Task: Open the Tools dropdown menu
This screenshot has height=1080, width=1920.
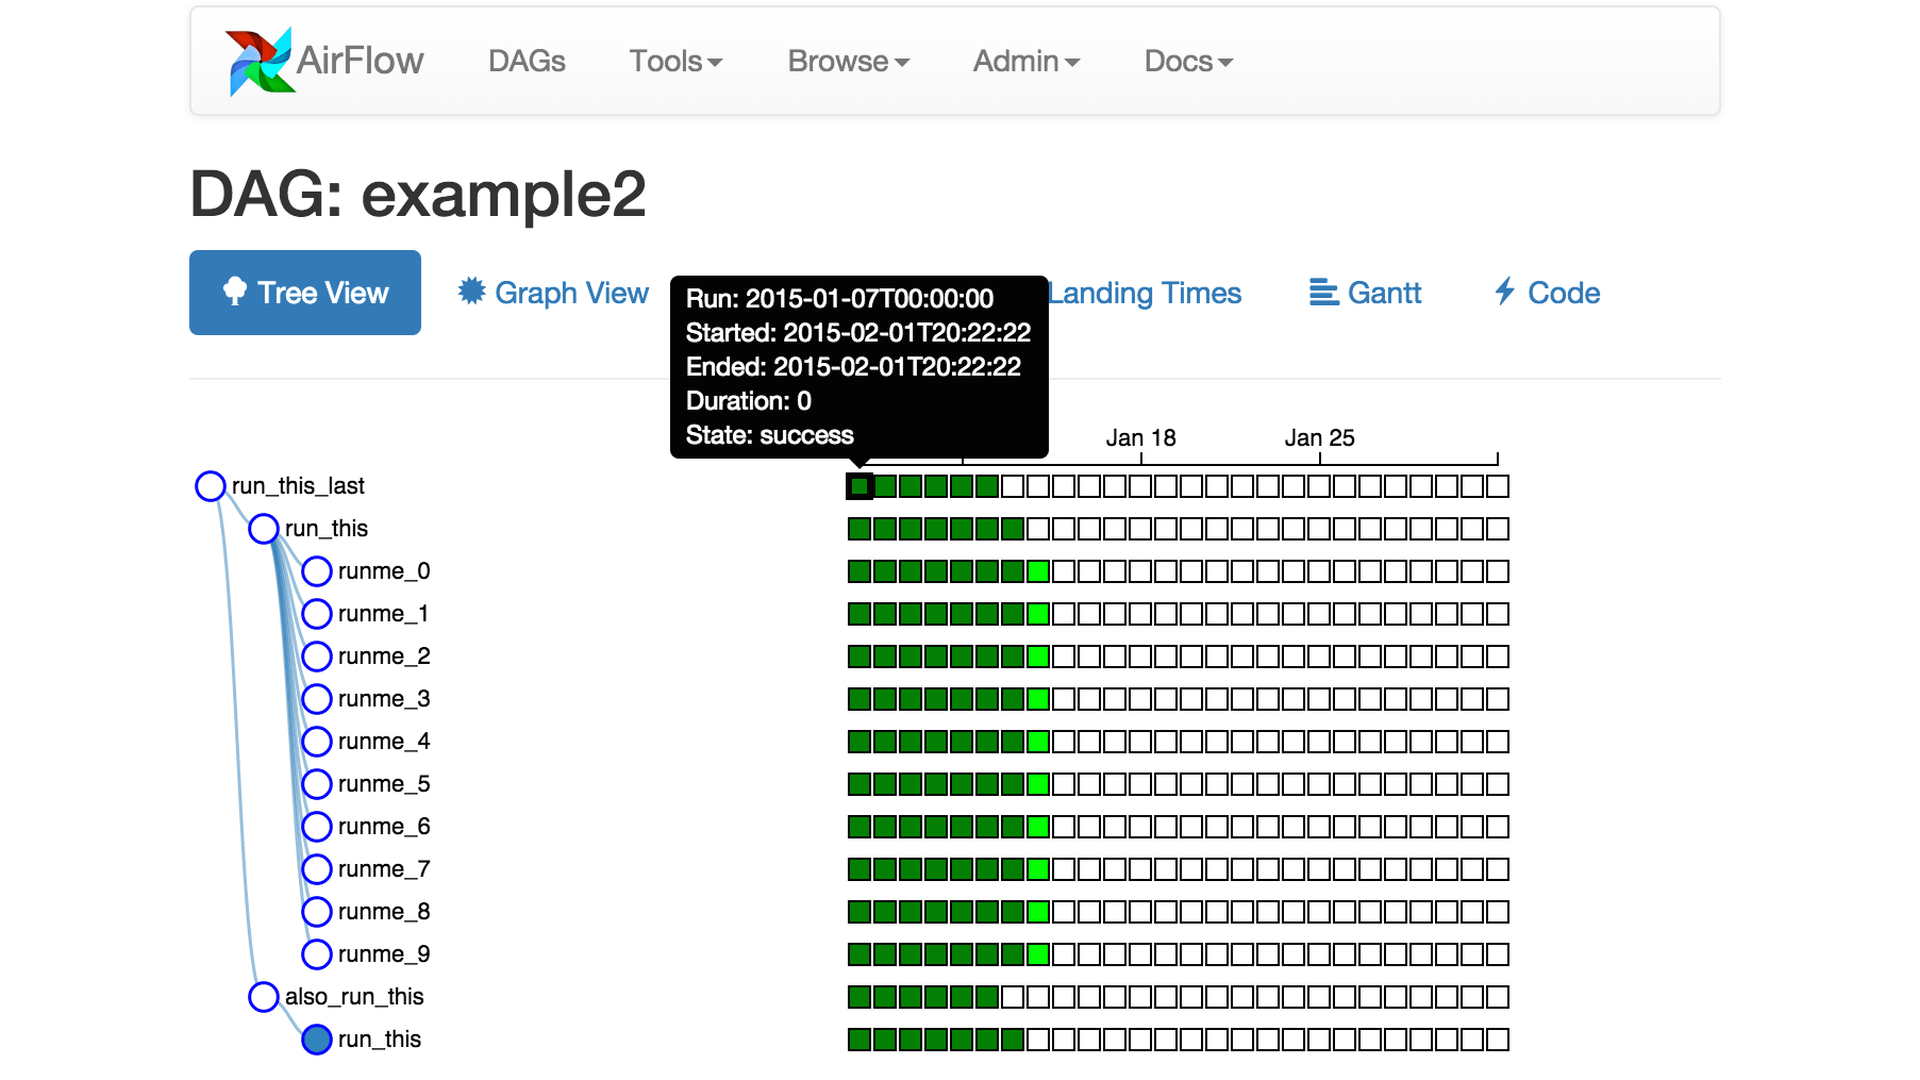Action: point(675,61)
